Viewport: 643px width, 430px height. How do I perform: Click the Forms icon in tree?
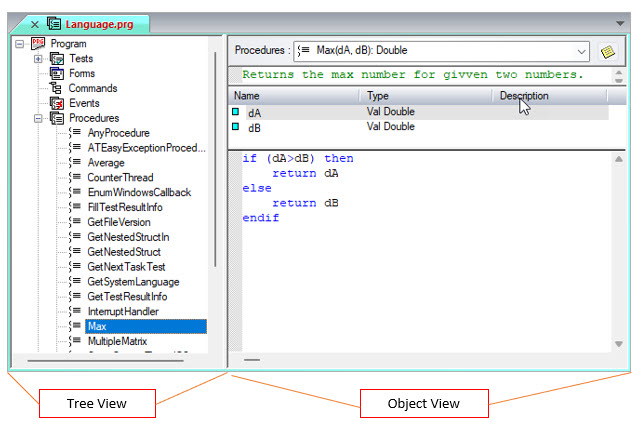[x=56, y=74]
